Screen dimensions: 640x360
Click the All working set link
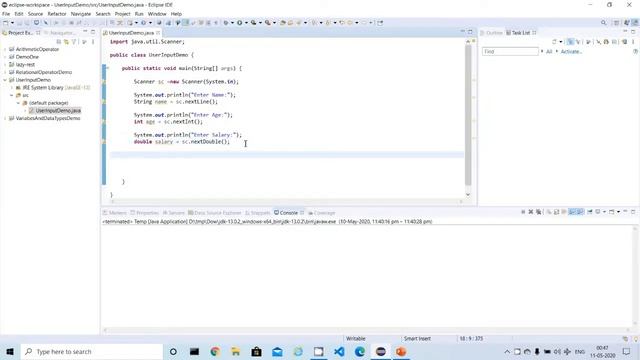click(x=549, y=51)
